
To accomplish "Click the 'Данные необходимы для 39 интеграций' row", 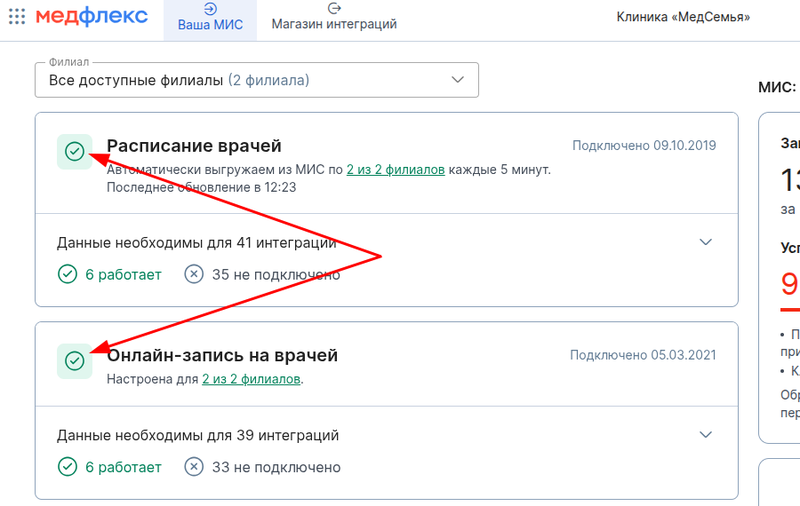I will pos(198,435).
